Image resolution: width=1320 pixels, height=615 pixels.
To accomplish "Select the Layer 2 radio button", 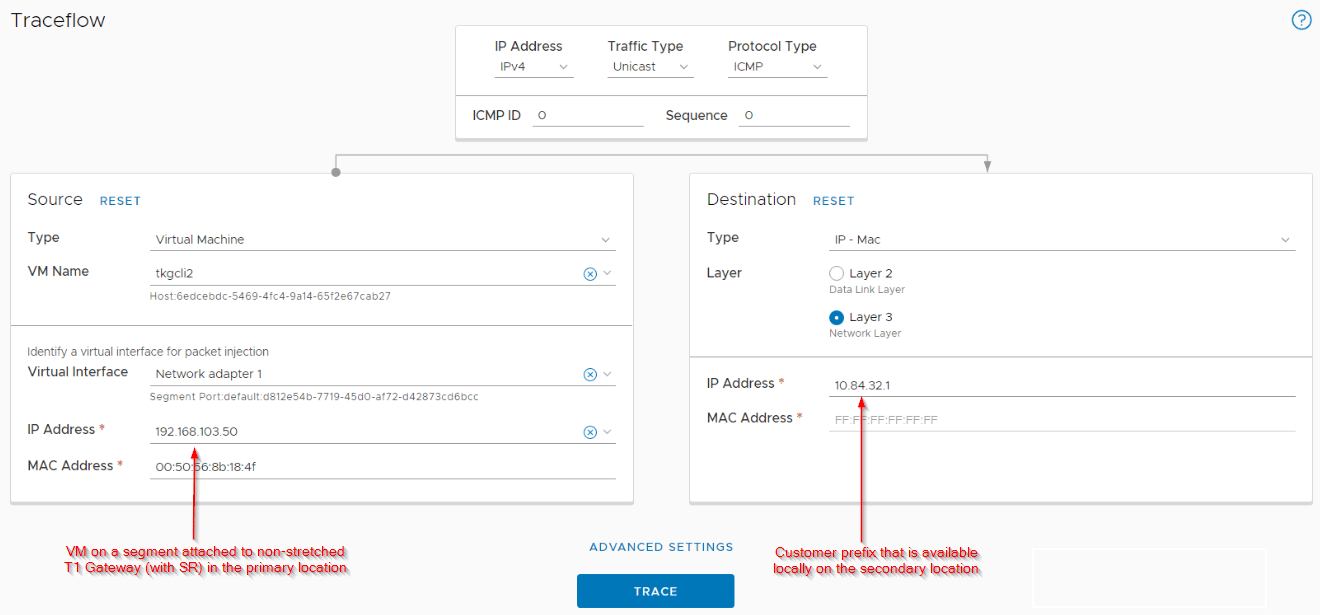I will point(837,273).
